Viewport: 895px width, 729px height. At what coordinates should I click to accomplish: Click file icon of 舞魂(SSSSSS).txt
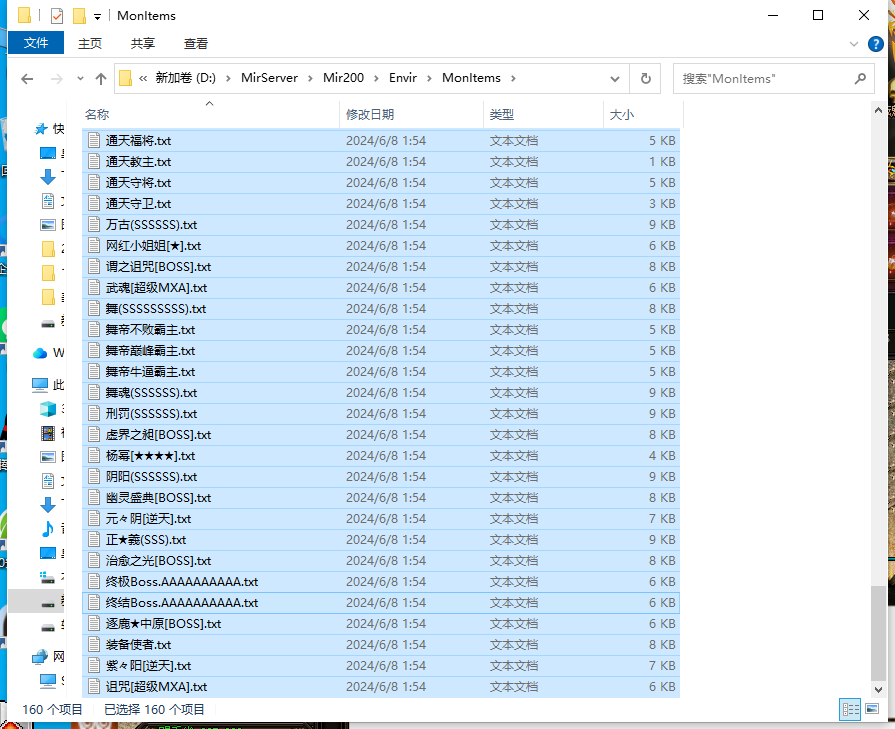click(94, 393)
